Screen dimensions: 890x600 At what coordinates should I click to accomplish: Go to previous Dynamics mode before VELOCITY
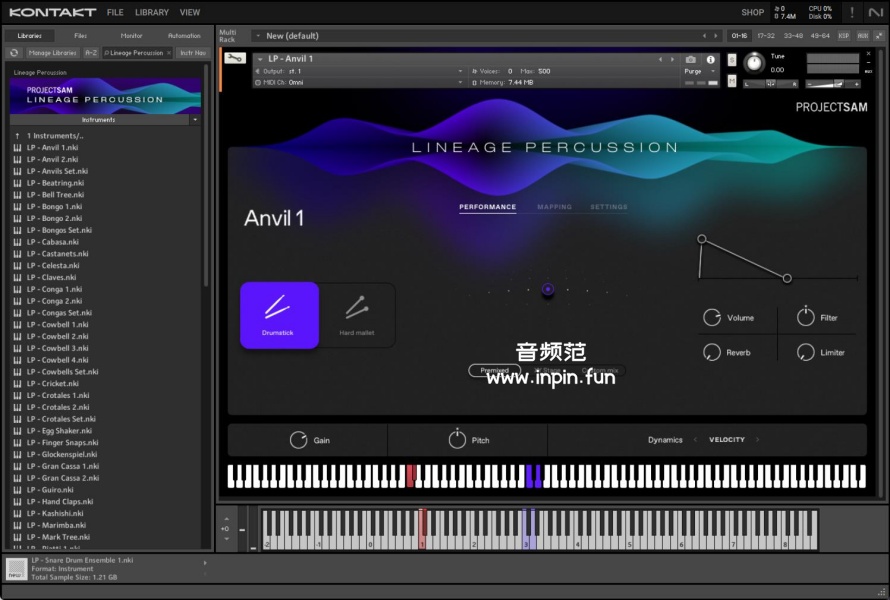coord(695,439)
